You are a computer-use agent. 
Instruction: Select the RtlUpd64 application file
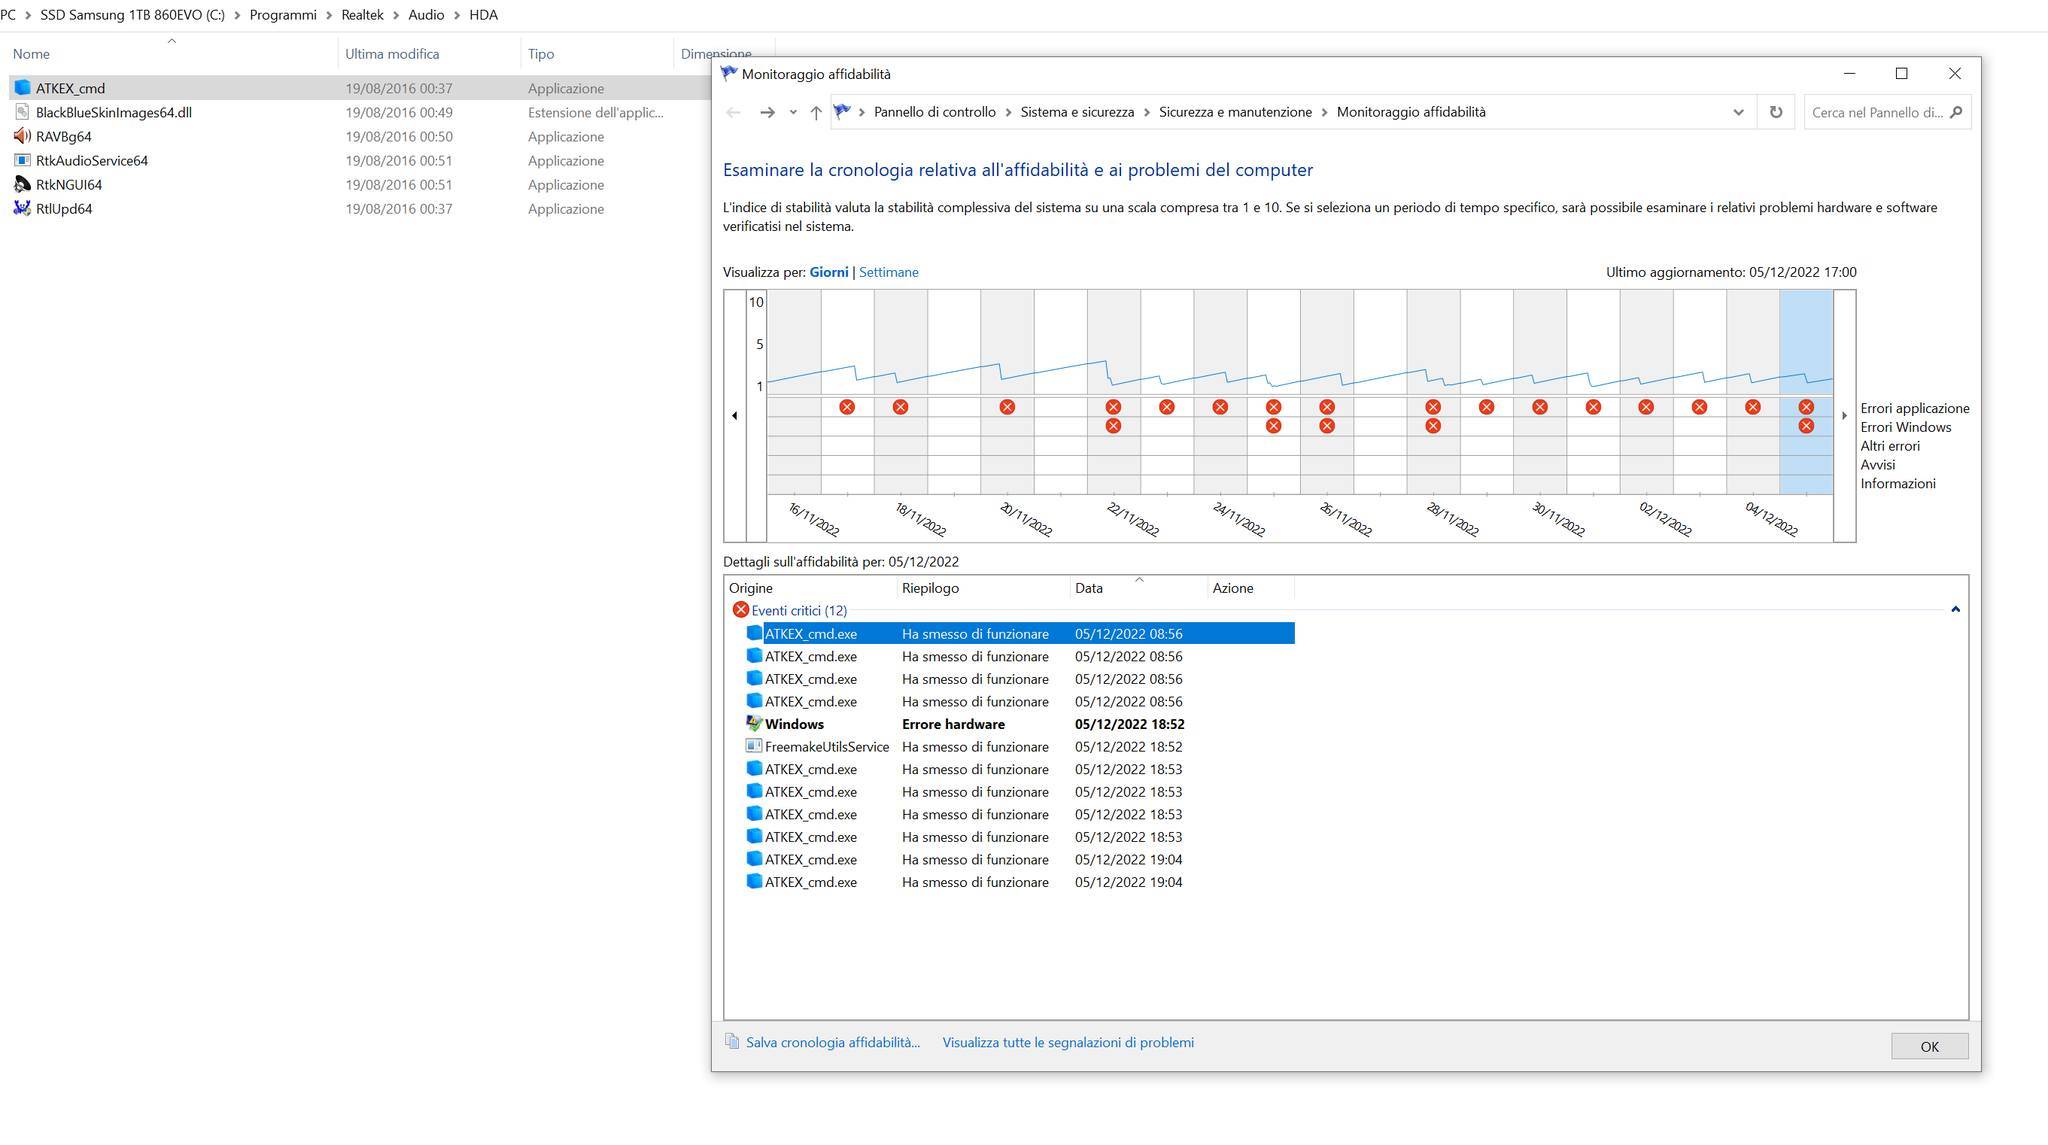(x=64, y=209)
